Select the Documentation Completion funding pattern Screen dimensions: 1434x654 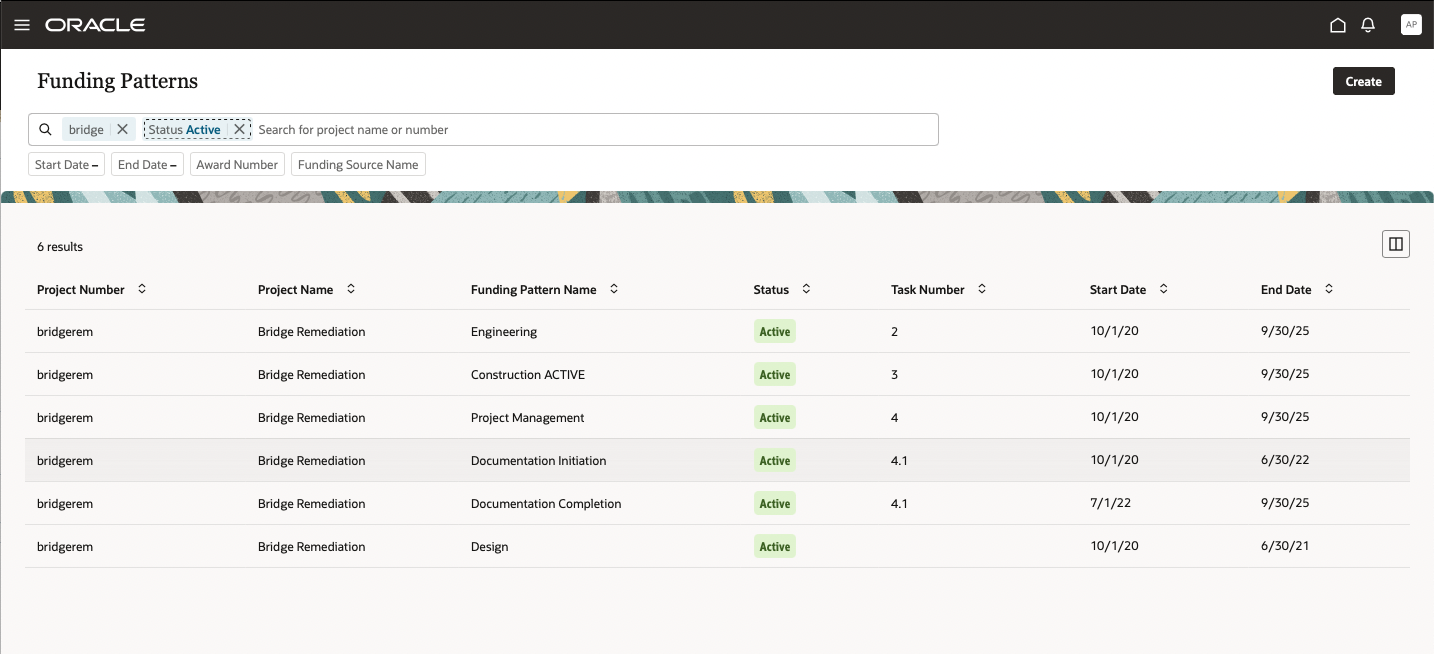546,503
